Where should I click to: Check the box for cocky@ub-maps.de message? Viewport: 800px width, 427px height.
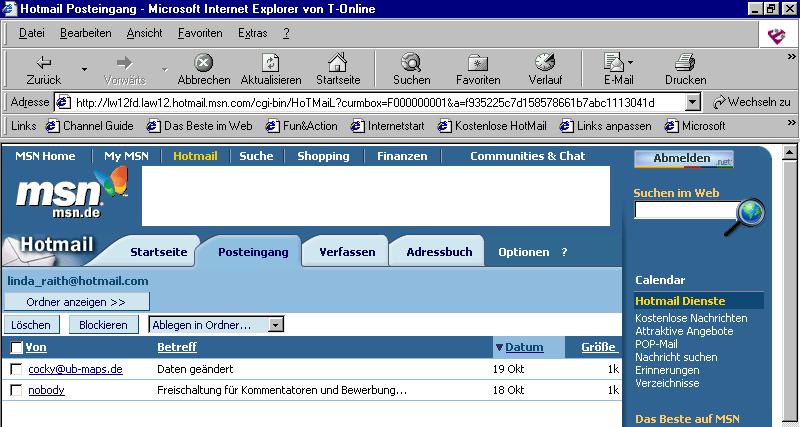pyautogui.click(x=16, y=369)
